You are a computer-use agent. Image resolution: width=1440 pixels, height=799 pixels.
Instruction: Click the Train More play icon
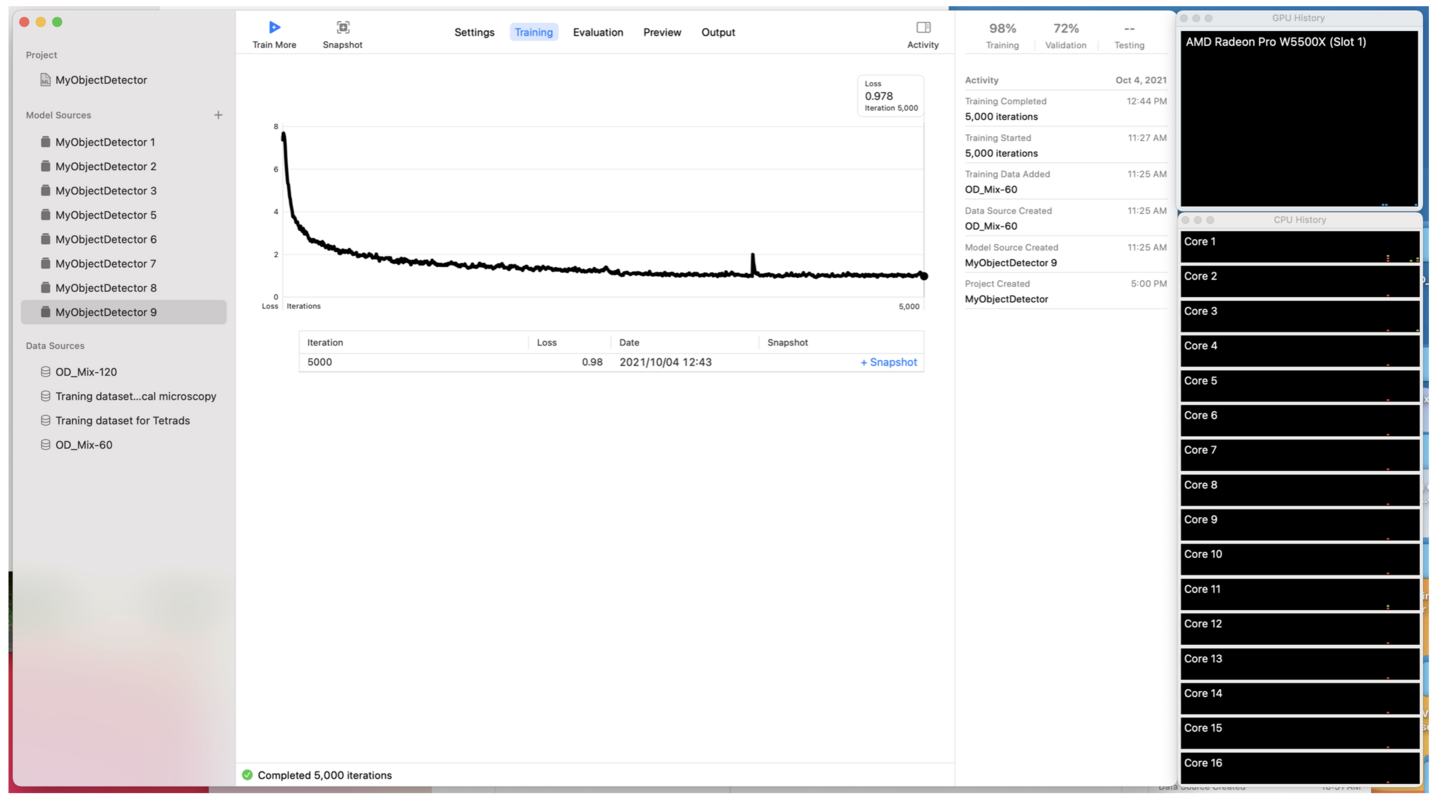(274, 28)
